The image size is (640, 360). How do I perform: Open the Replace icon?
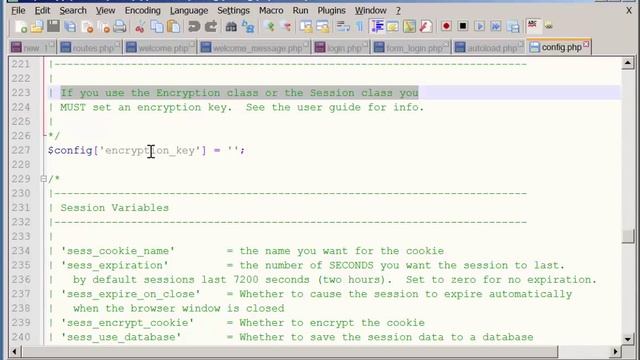pyautogui.click(x=248, y=27)
